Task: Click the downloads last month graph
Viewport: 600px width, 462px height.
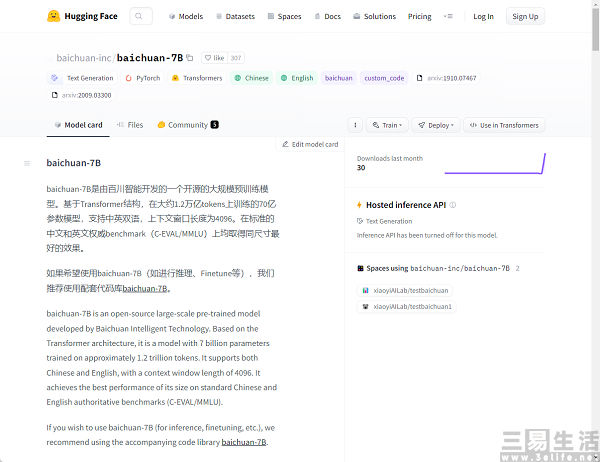Action: [495, 164]
